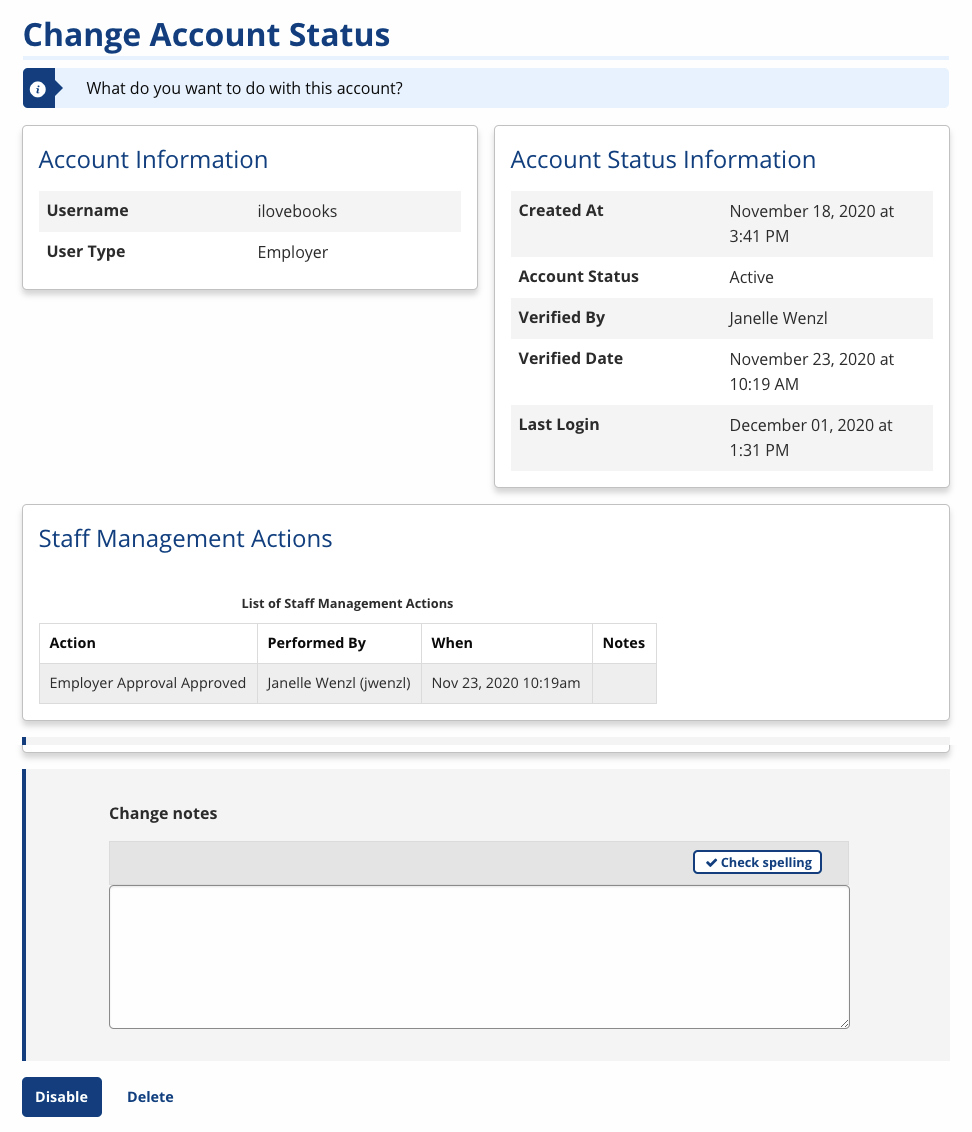972x1132 pixels.
Task: Click the Verified By value Janelle Wenzl
Action: coord(778,318)
